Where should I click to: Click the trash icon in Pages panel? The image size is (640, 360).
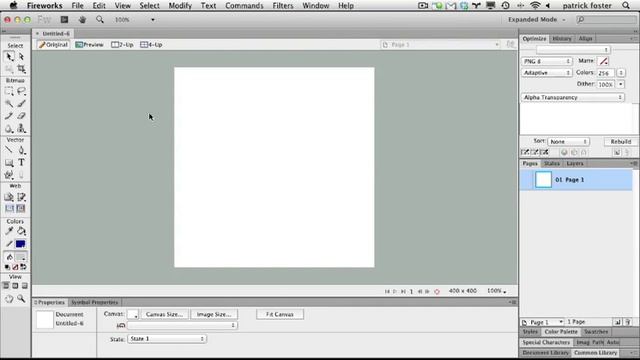[628, 322]
